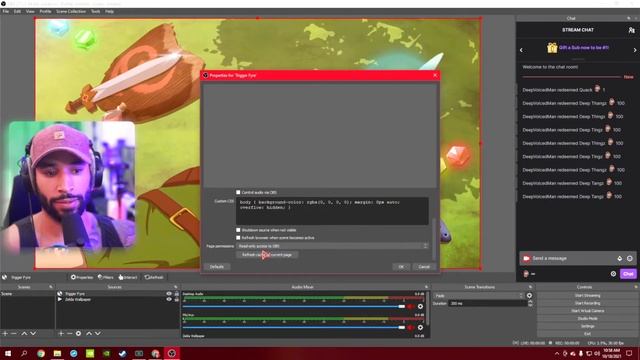Increase transition Duration with stepper arrows
640x360 pixels.
530,302
